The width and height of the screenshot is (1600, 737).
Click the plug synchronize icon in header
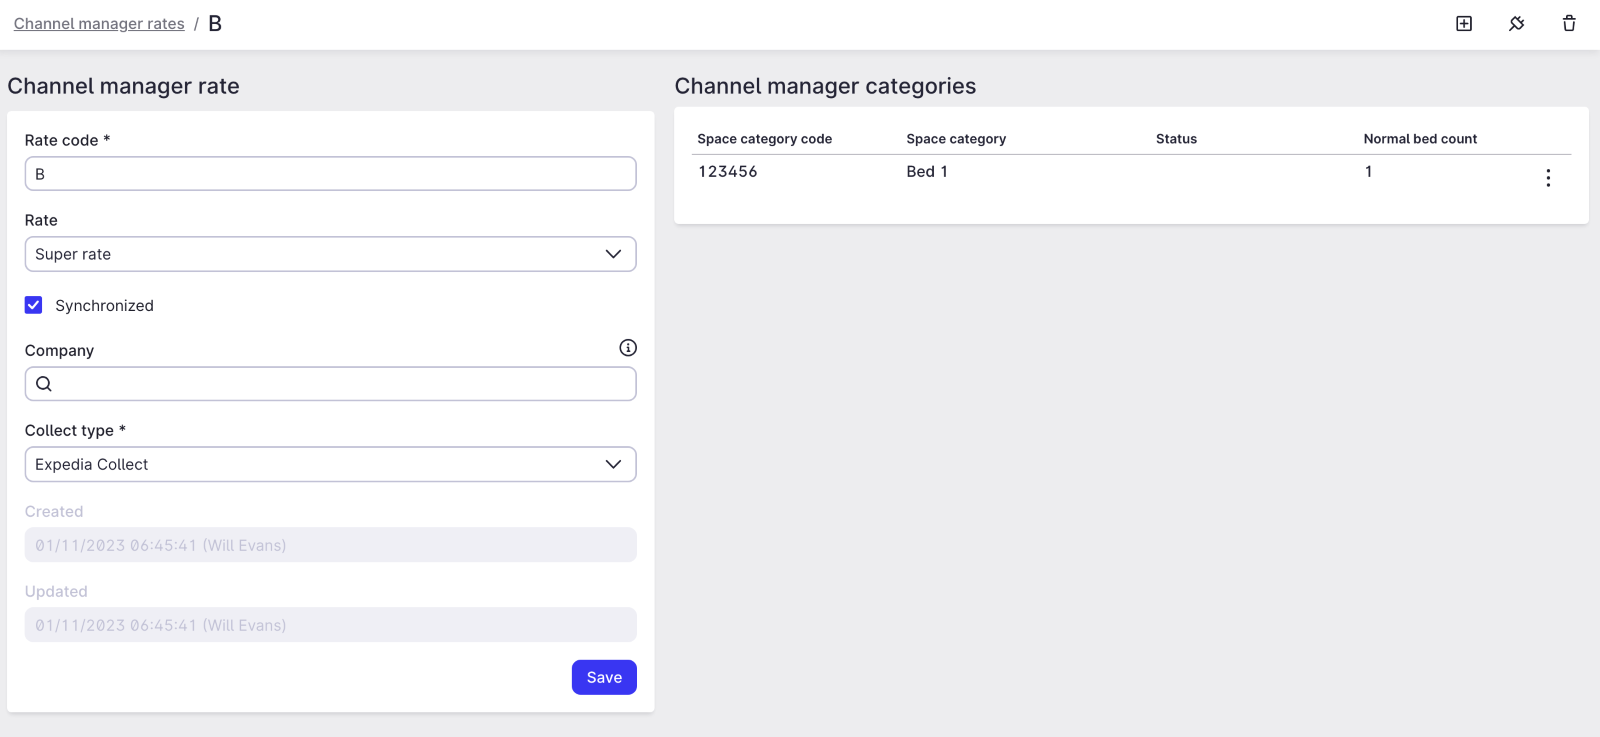click(x=1517, y=24)
